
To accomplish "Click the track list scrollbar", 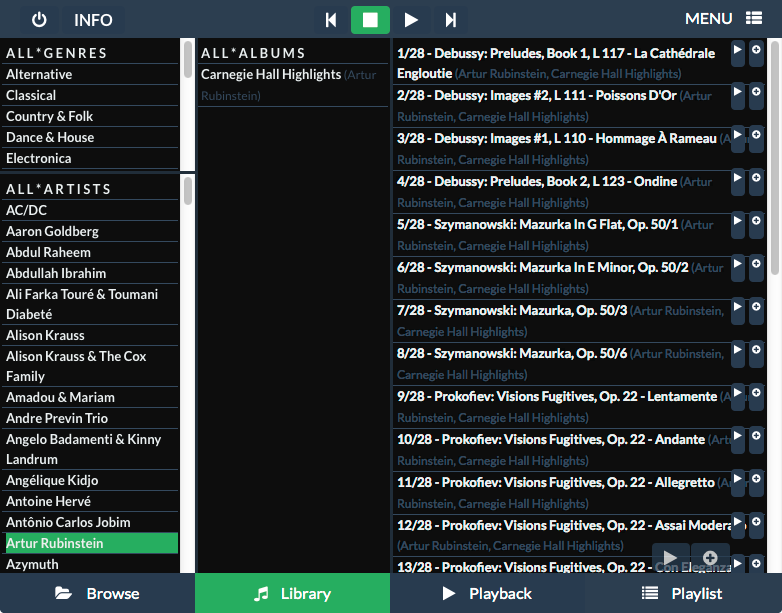I will coord(775,157).
